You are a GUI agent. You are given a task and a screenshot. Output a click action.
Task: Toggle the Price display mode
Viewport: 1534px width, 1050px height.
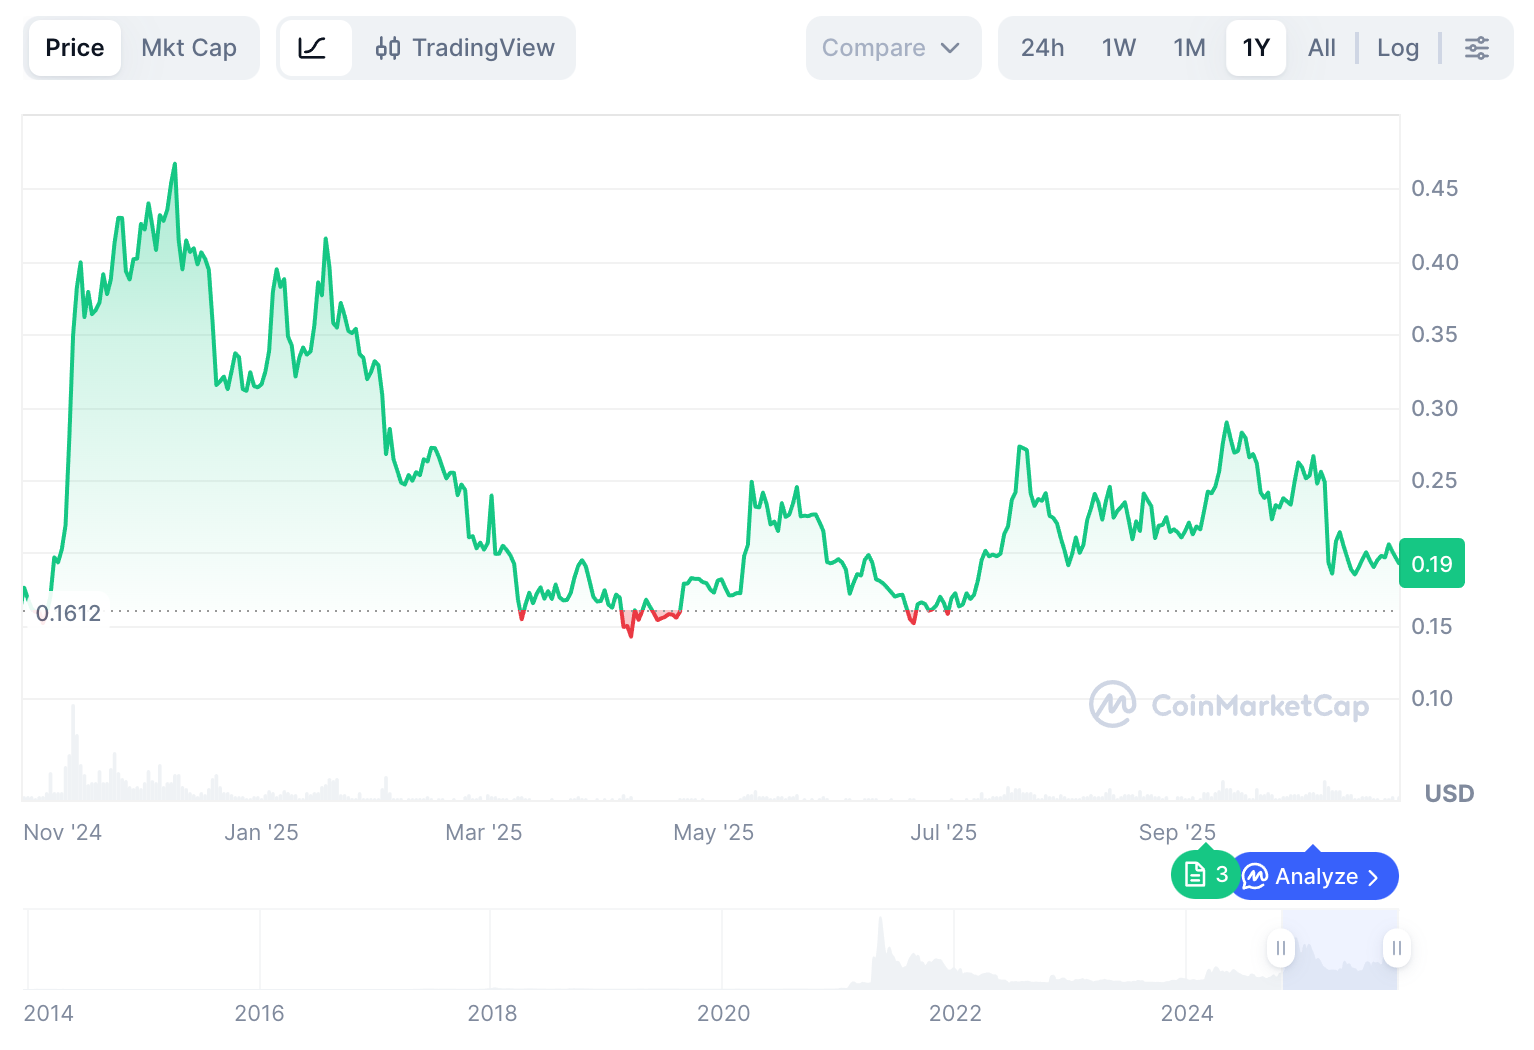(74, 47)
